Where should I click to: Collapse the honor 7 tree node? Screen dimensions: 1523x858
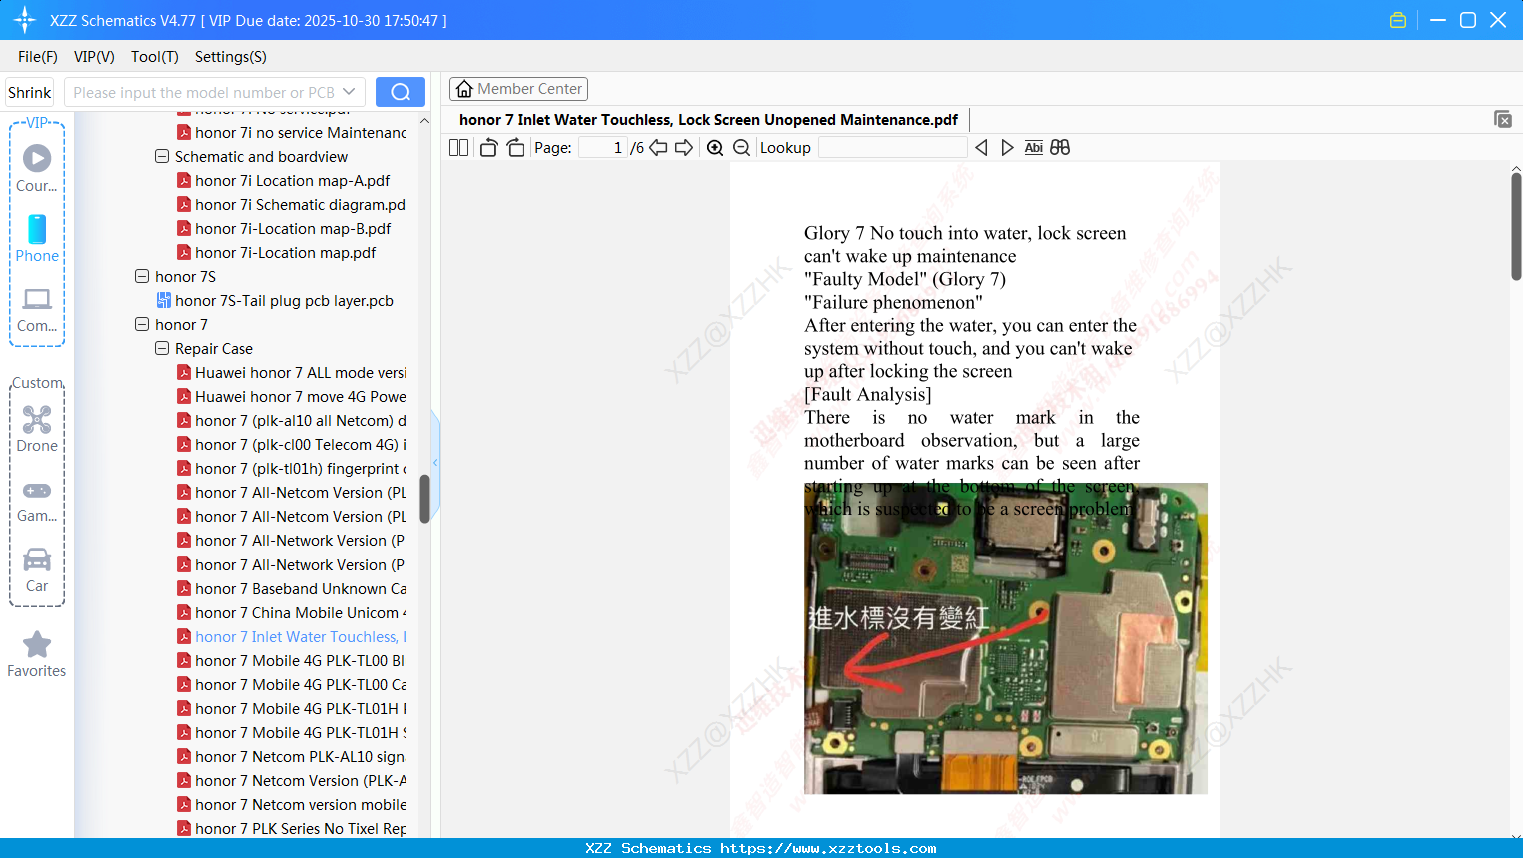(142, 325)
